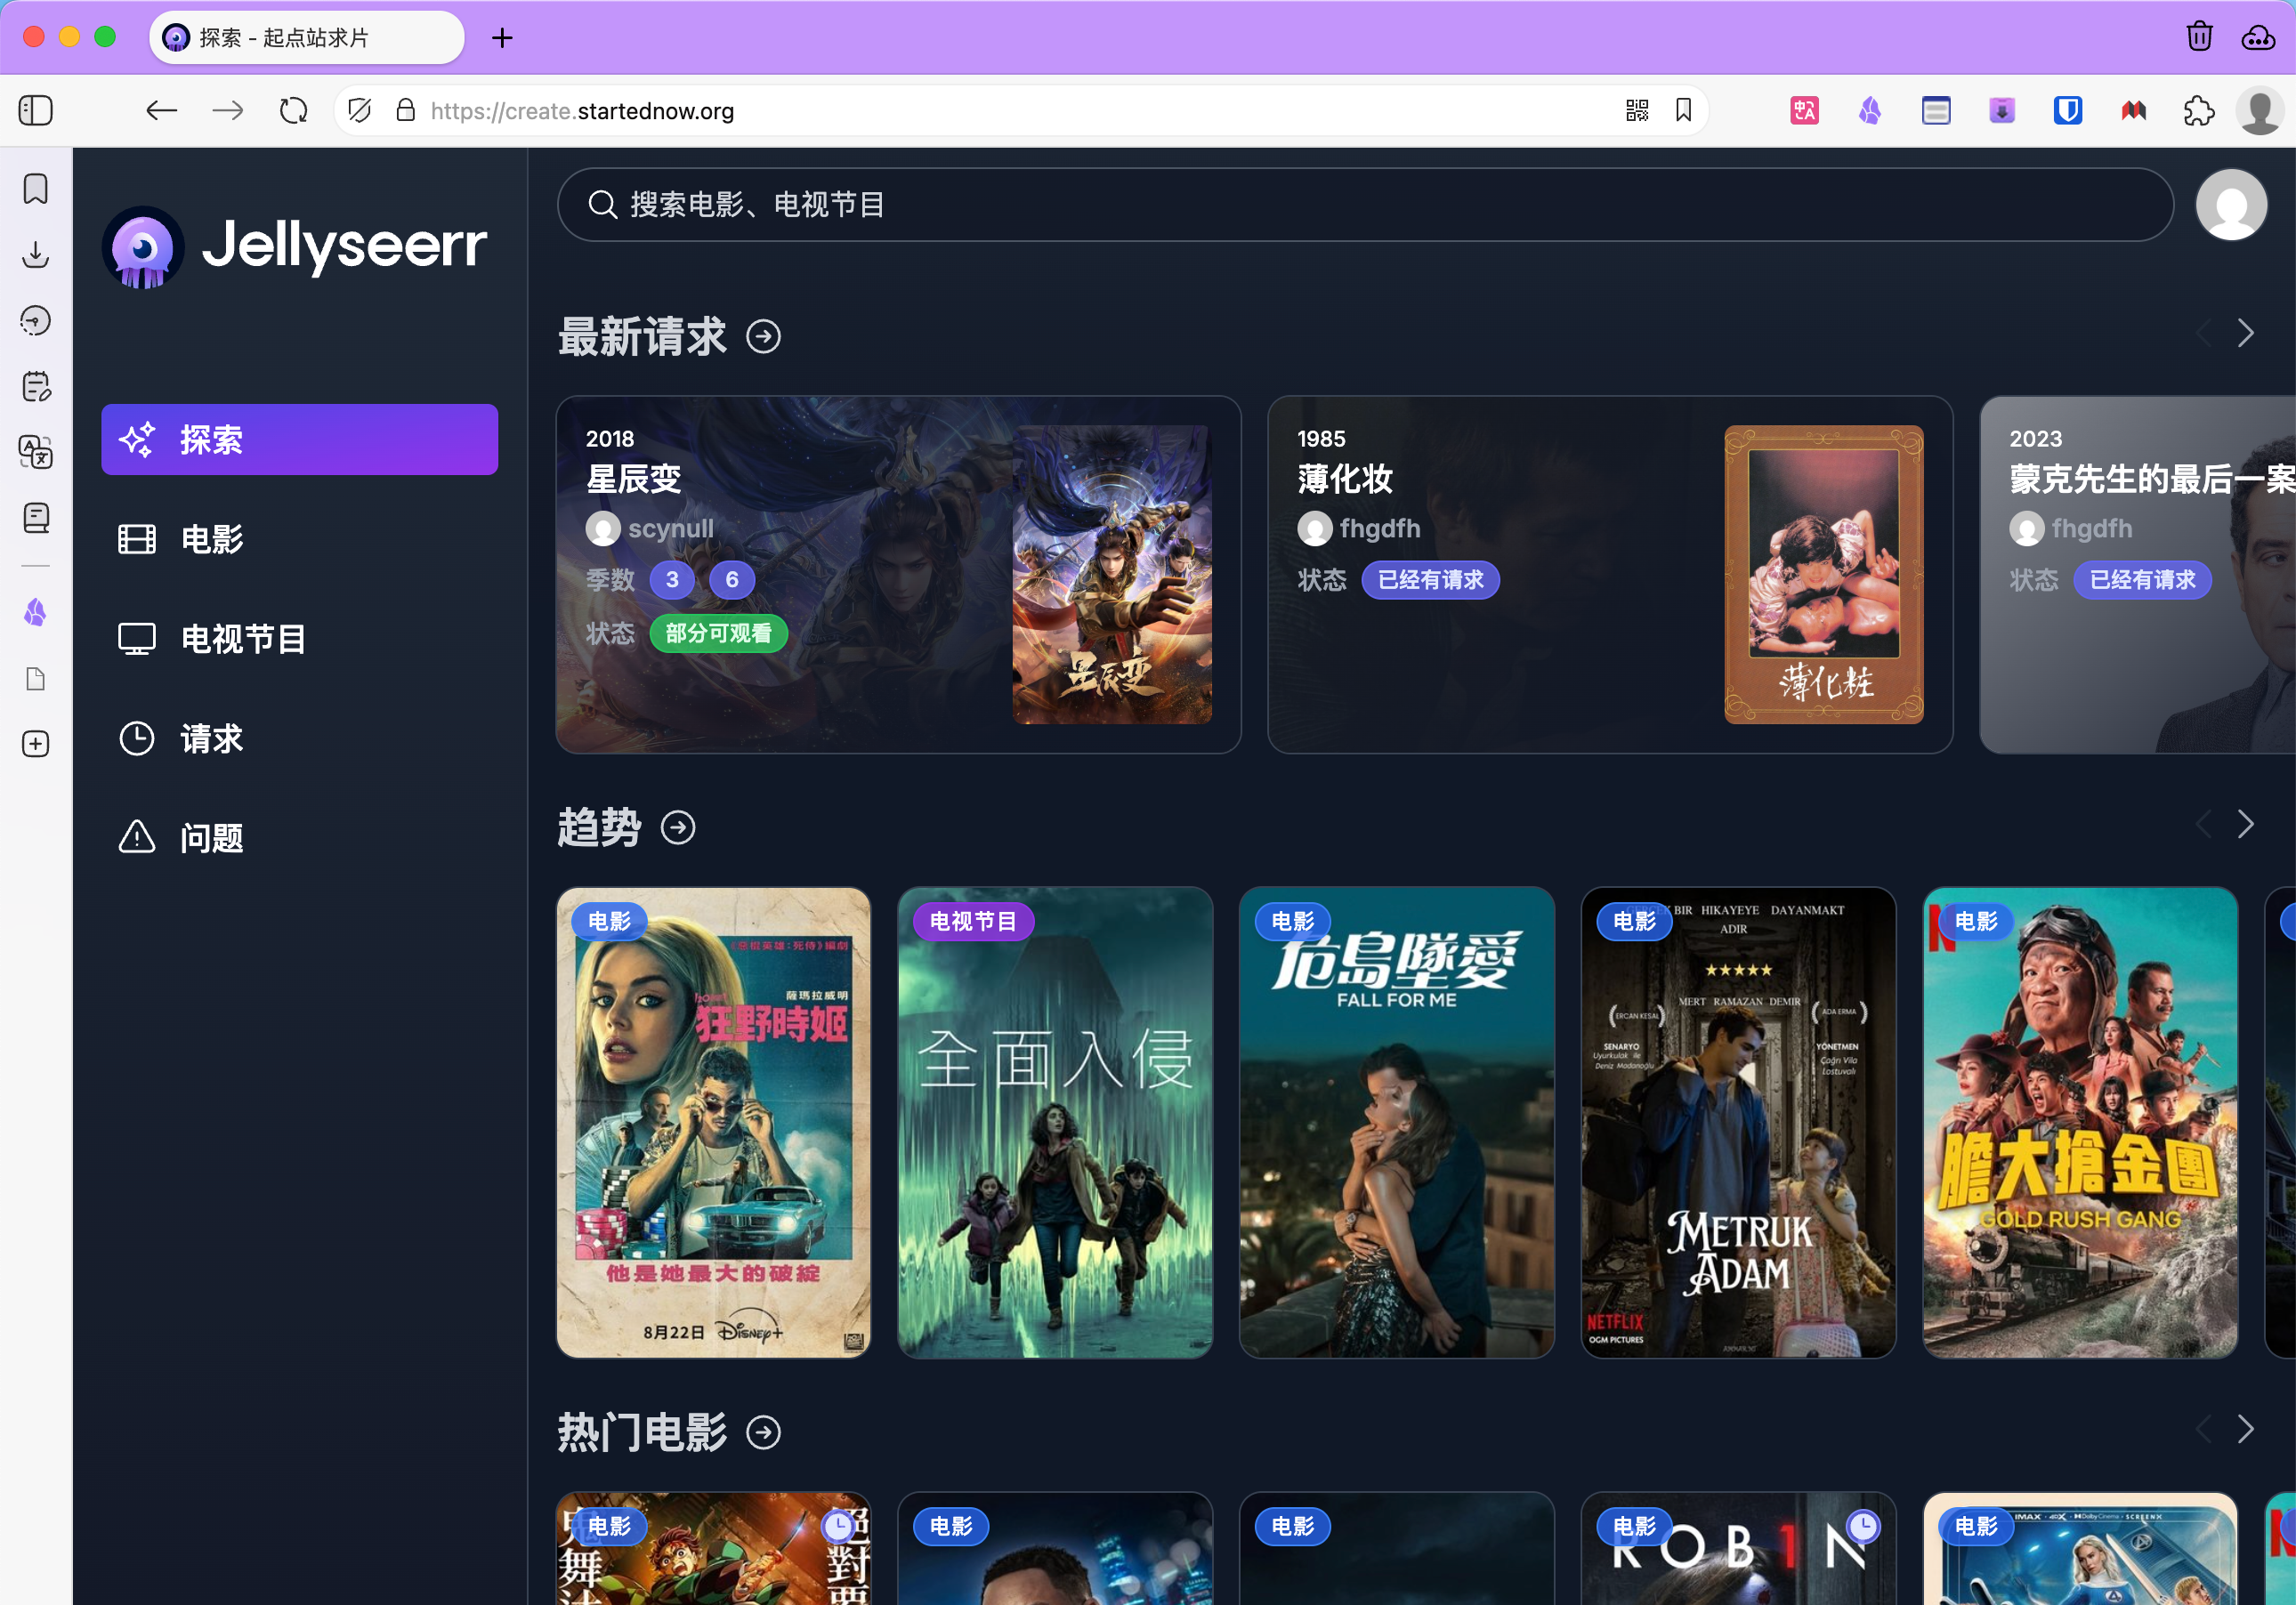Click the search box for movies and TV shows

click(1365, 205)
